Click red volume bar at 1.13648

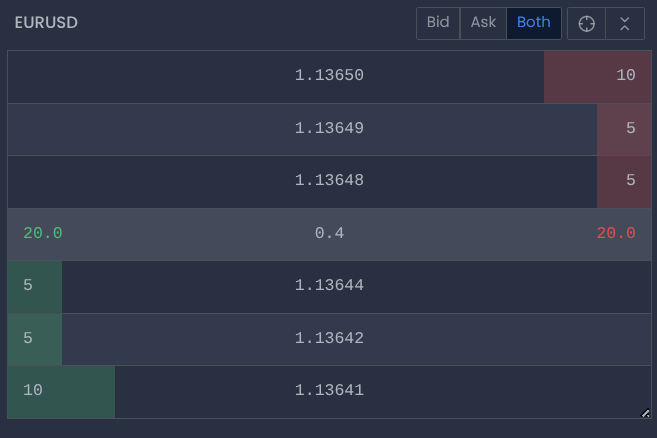pos(624,182)
